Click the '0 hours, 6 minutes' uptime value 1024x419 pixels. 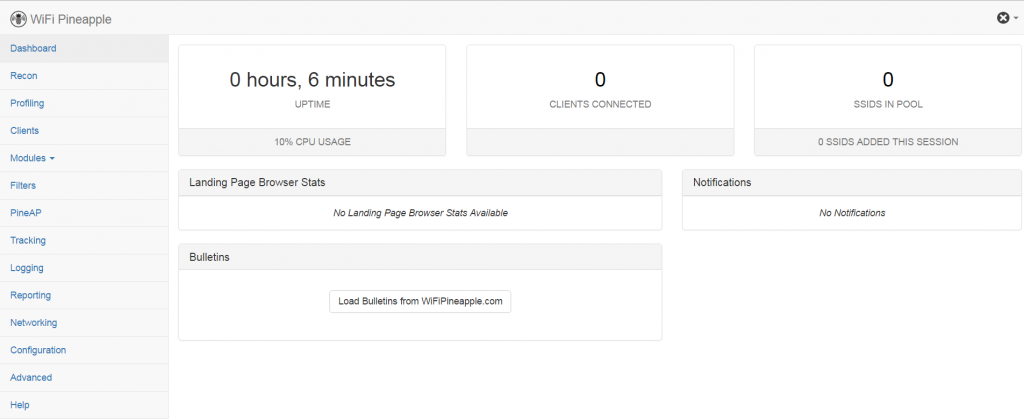tap(312, 80)
